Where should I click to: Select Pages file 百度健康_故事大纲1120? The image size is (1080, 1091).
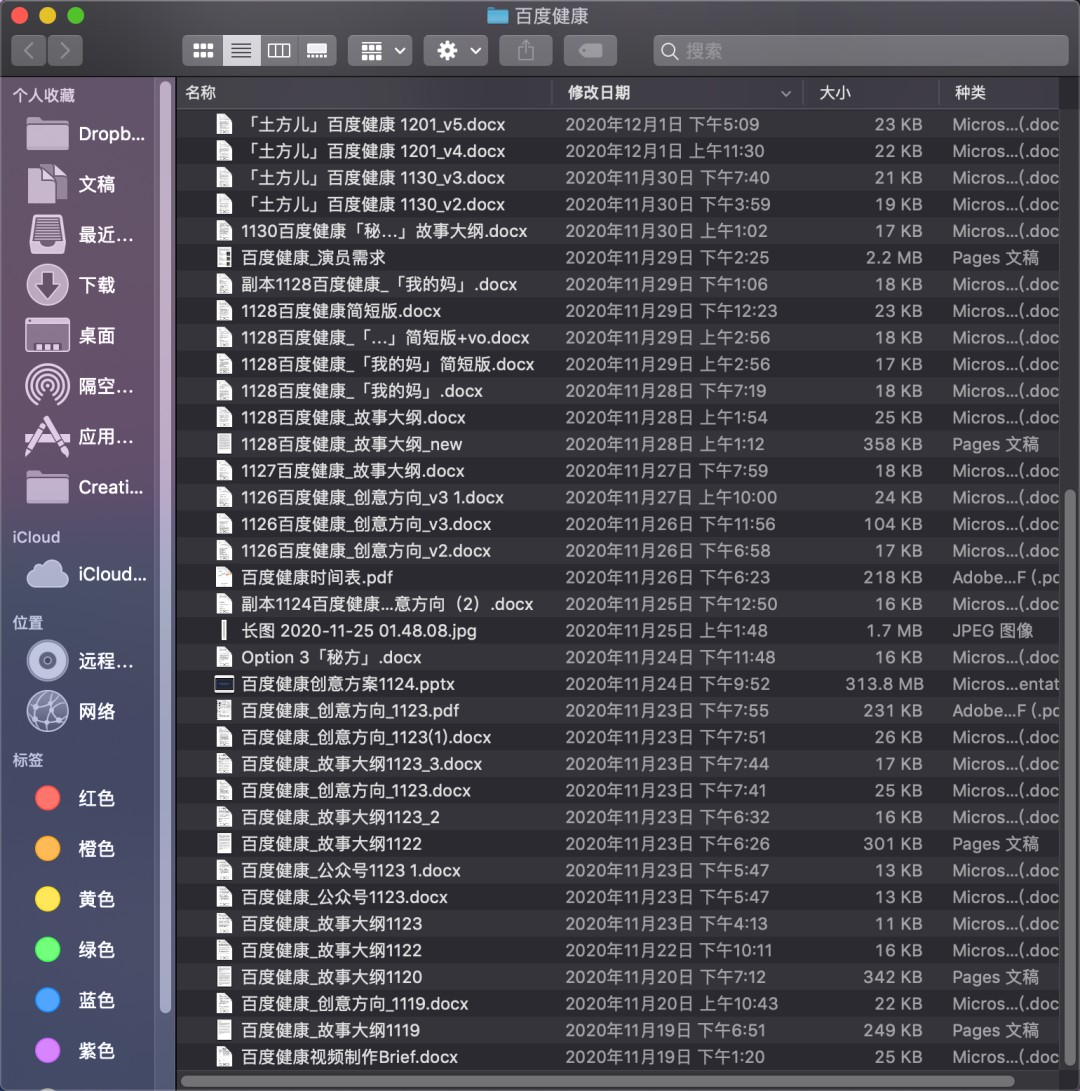(618, 977)
